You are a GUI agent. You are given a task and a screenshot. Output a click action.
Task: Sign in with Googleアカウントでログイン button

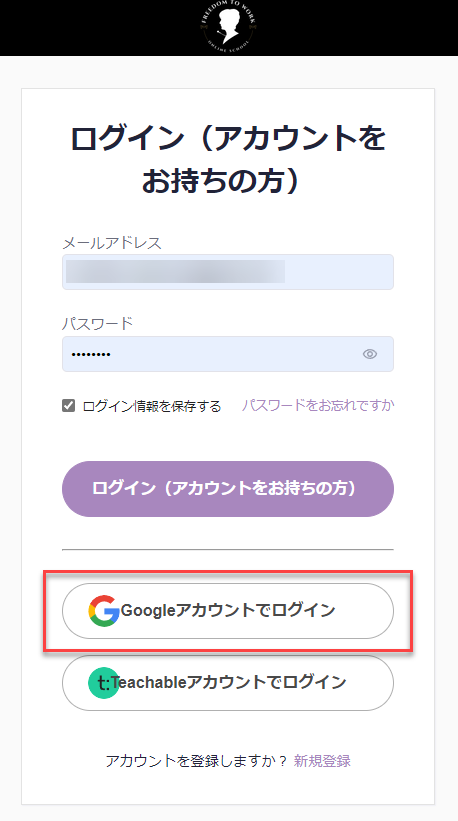228,611
